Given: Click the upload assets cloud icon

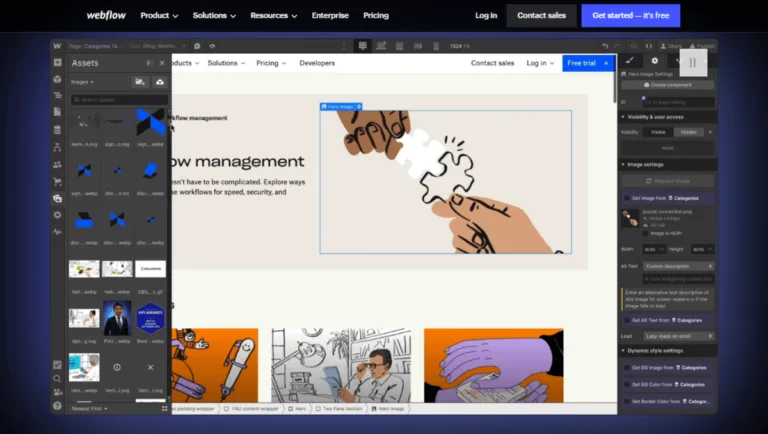Looking at the screenshot, I should [x=160, y=82].
